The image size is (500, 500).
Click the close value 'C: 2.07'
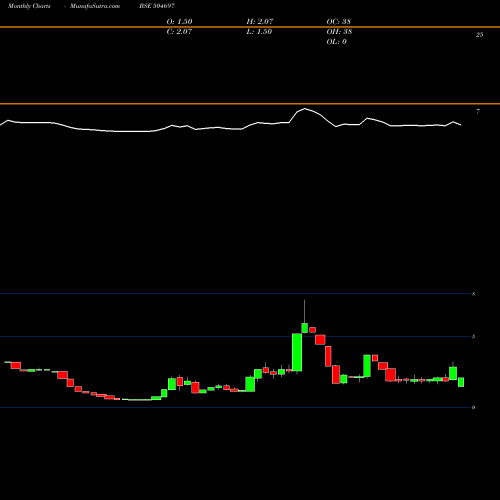point(179,31)
